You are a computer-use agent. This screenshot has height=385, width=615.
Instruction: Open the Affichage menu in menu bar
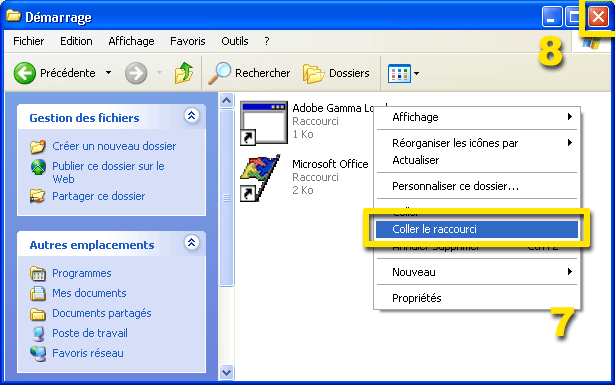tap(131, 41)
